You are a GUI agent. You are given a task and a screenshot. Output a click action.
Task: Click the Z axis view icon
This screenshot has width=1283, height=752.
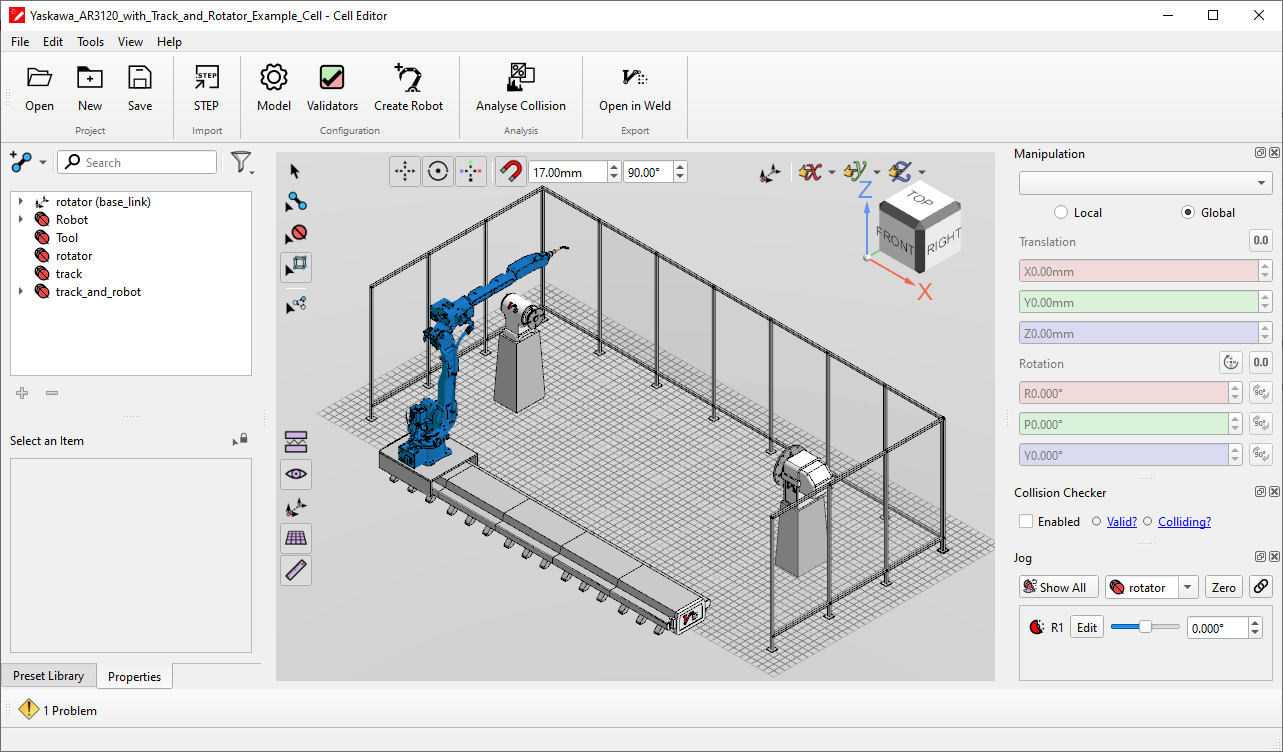pos(900,172)
